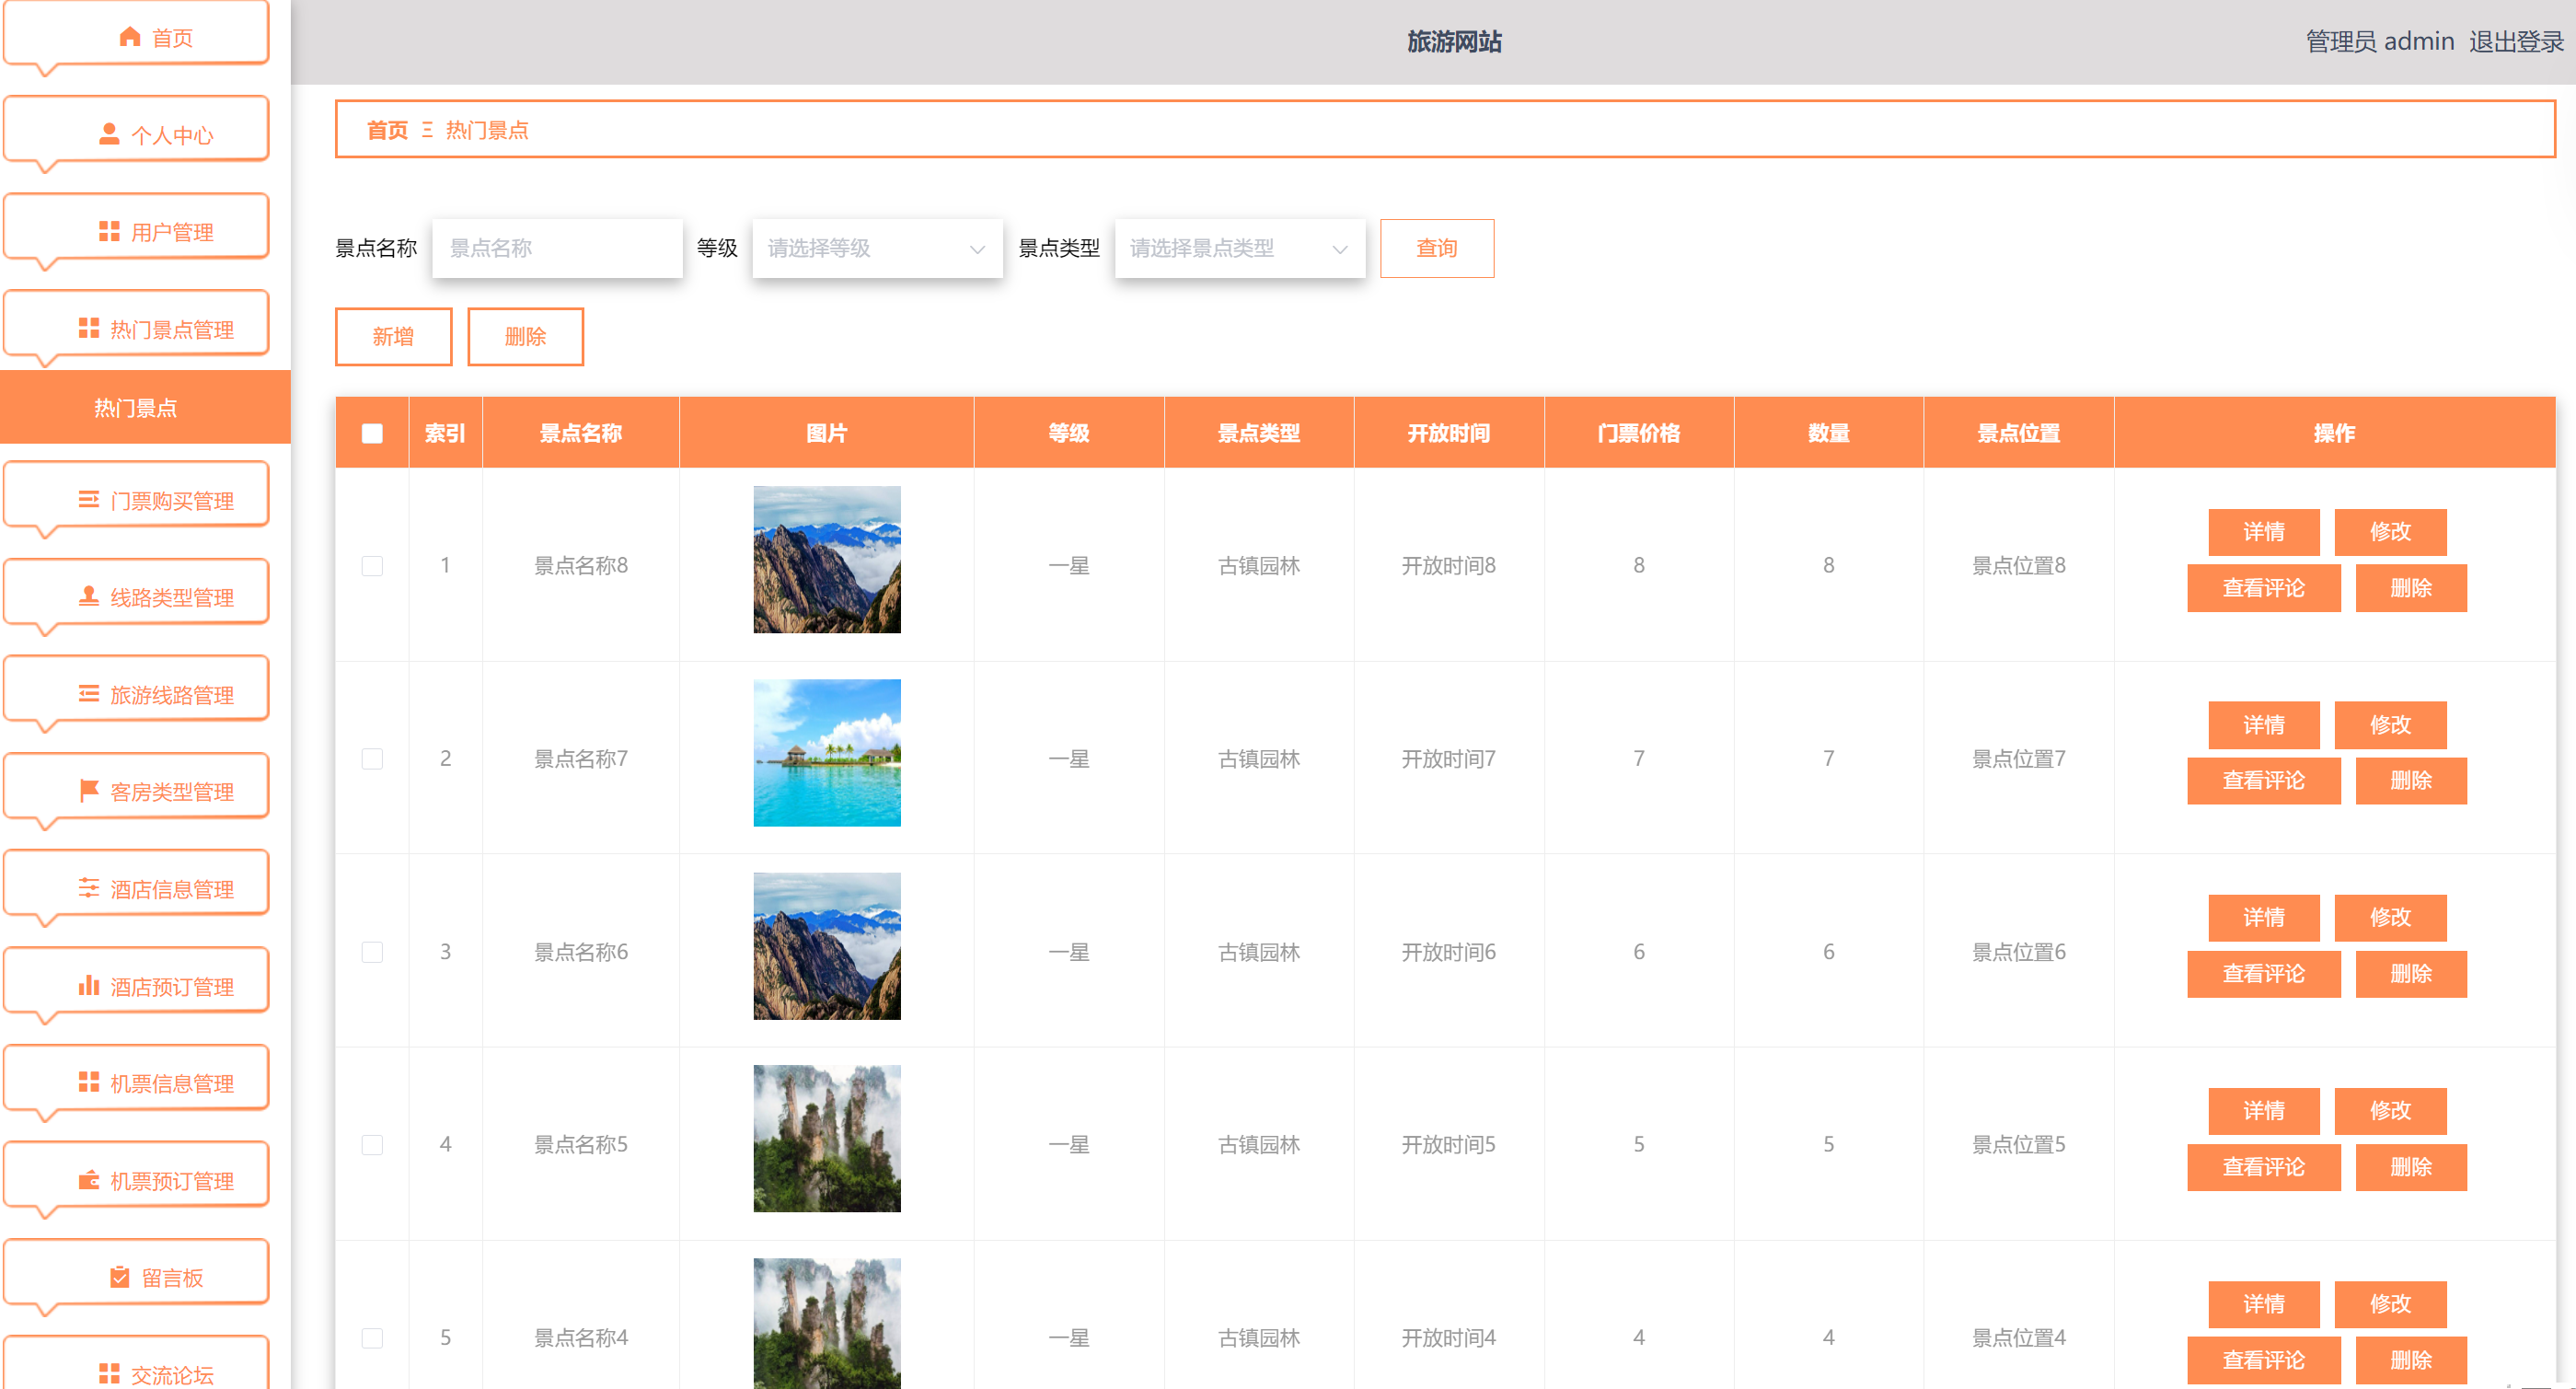Click the wallet icon beside 机票预订管理
The image size is (2576, 1389).
(88, 1179)
